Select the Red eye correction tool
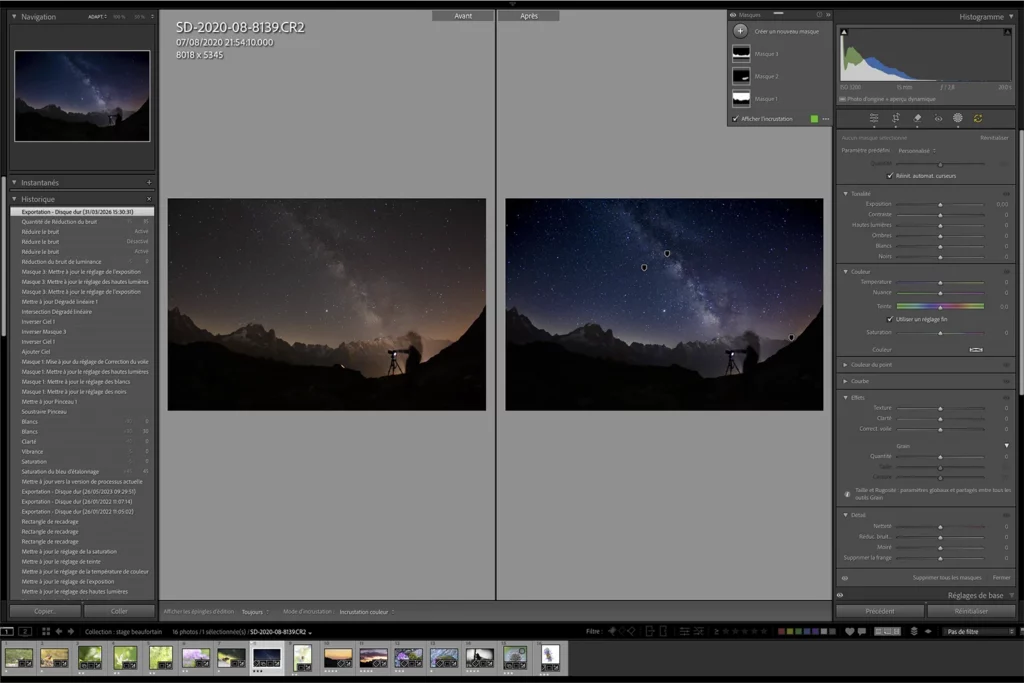This screenshot has width=1024, height=683. [x=938, y=118]
